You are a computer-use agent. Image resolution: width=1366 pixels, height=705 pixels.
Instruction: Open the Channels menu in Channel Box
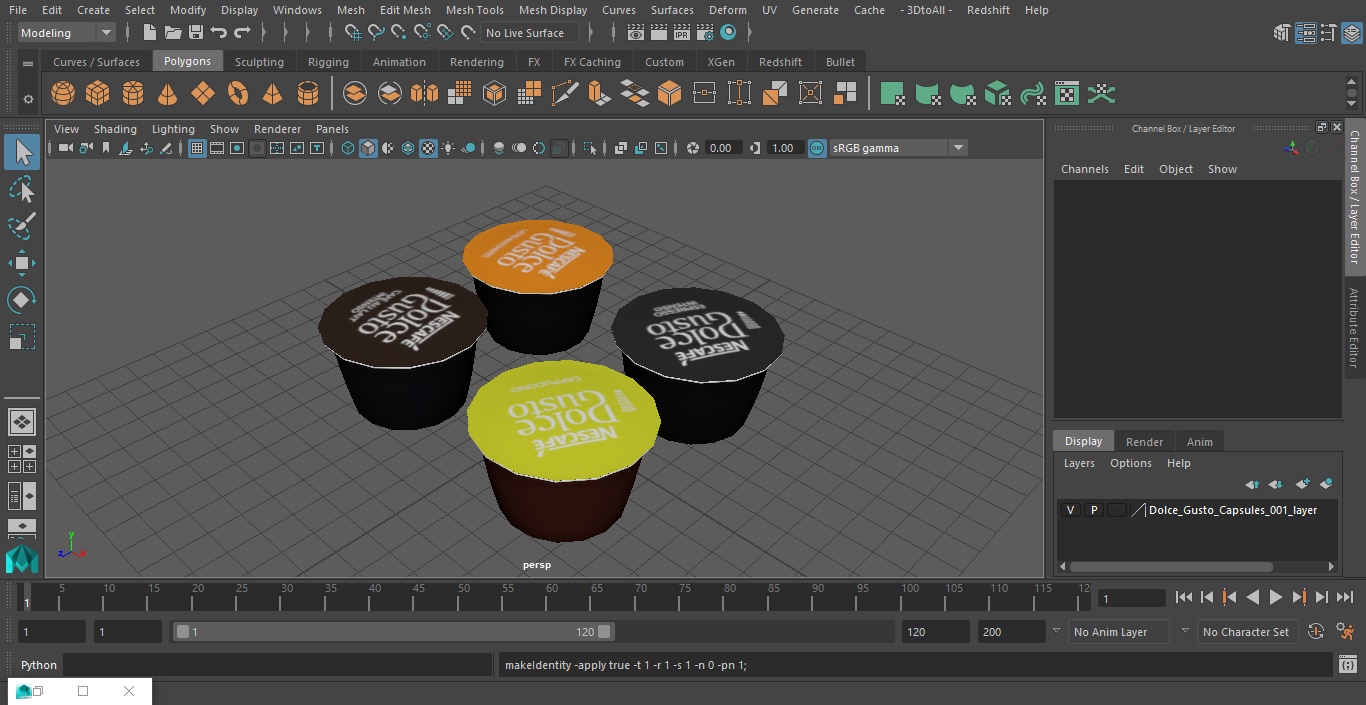point(1084,169)
